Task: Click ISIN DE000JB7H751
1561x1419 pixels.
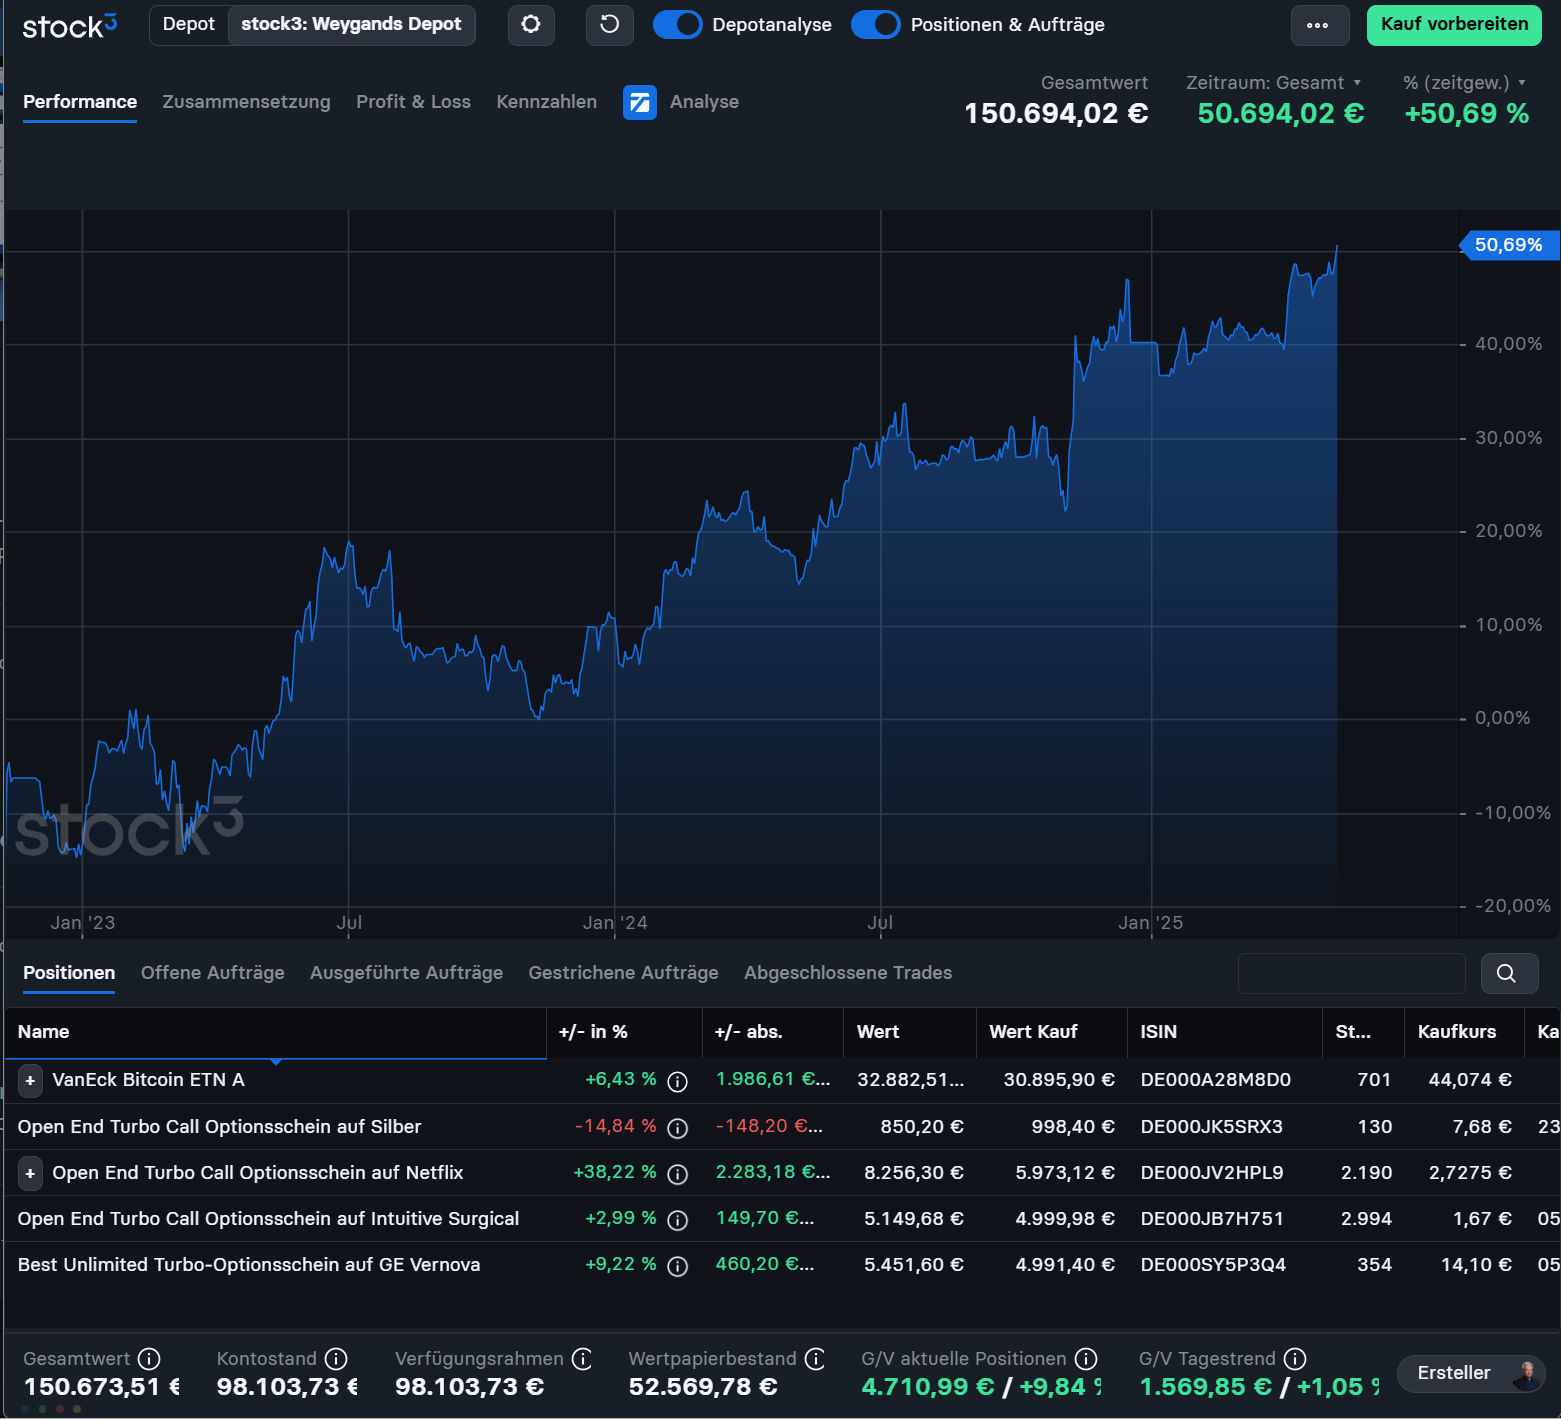Action: [x=1212, y=1219]
